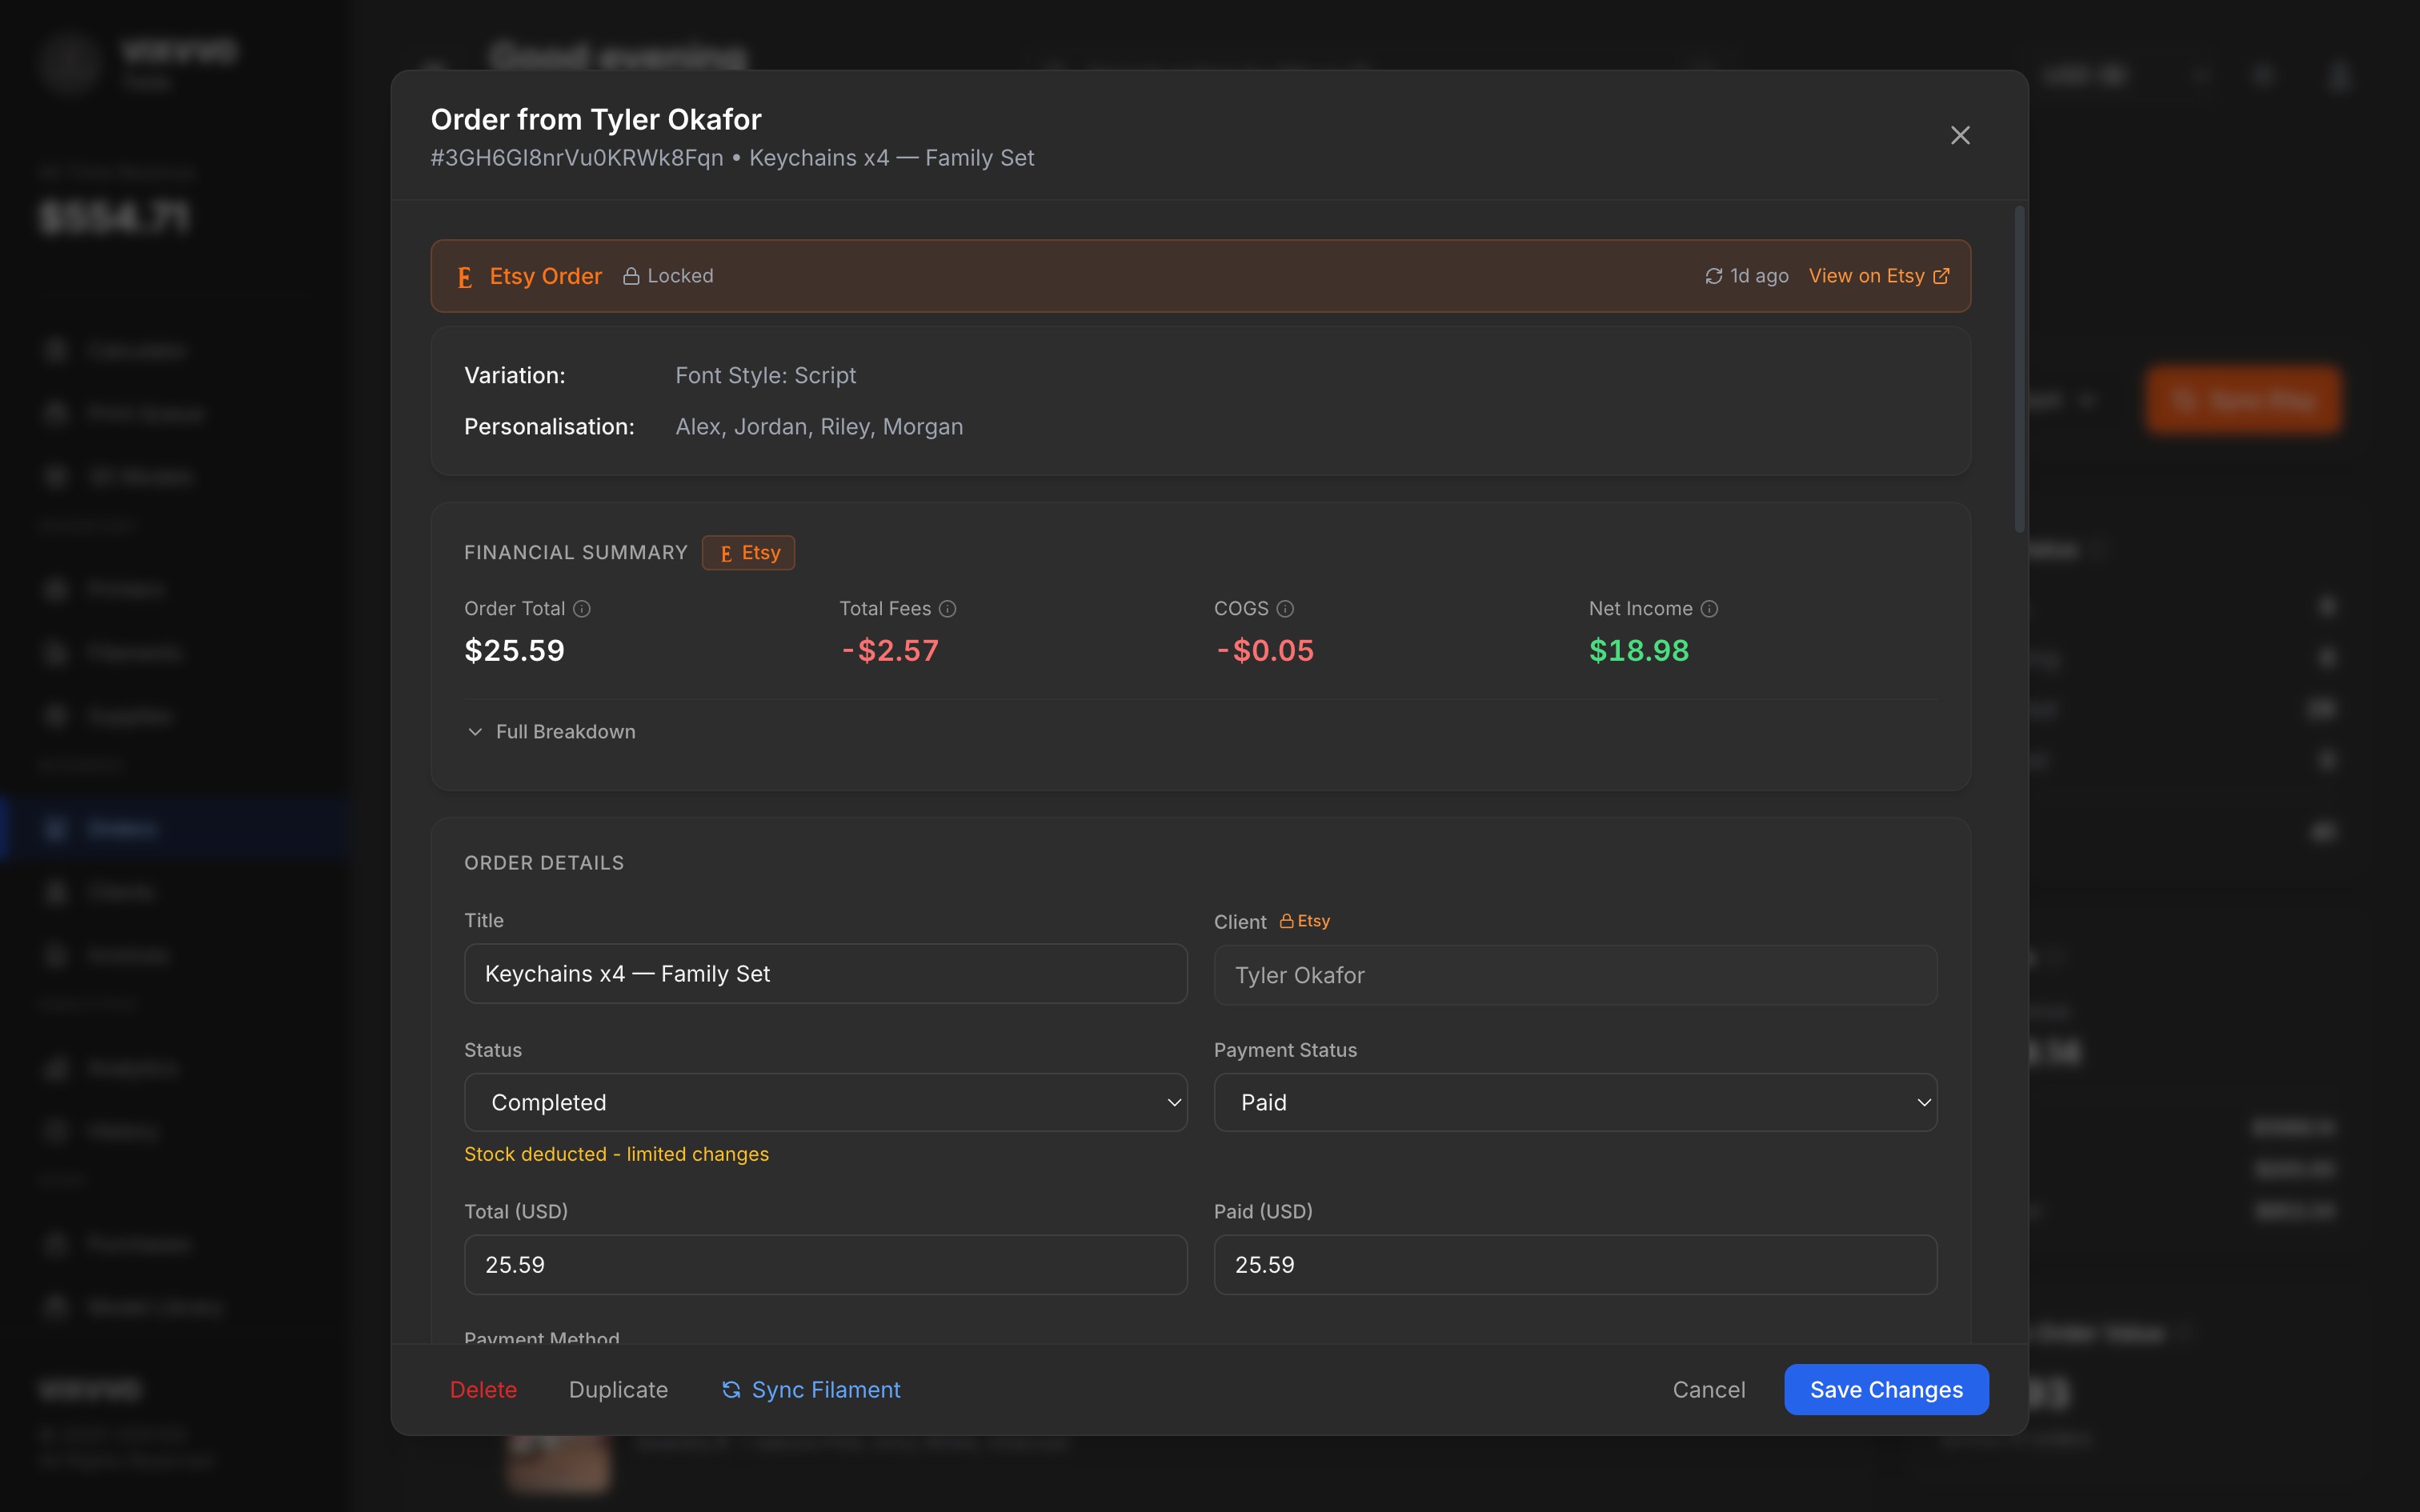
Task: Open the Status dropdown showing Completed
Action: coord(825,1102)
